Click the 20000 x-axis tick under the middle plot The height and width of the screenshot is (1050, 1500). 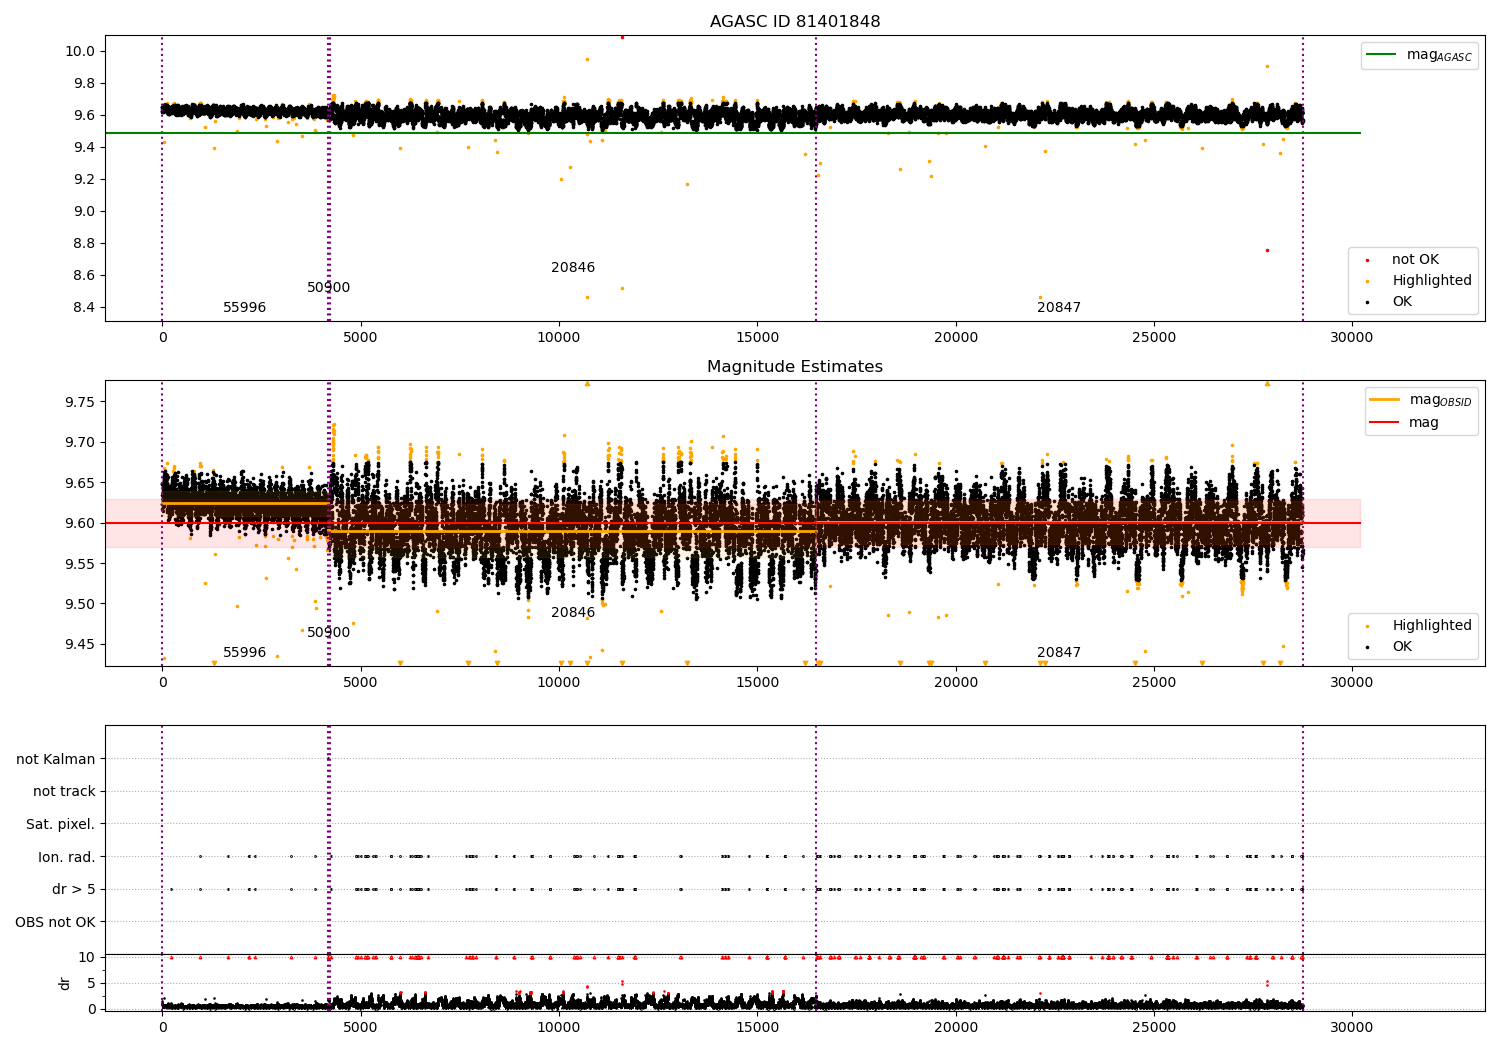(955, 682)
